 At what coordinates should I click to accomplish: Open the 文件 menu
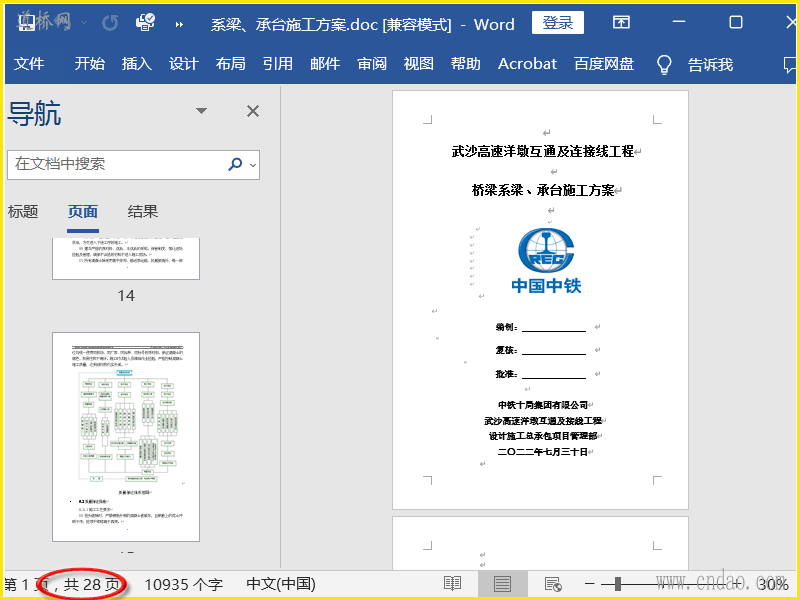point(29,64)
